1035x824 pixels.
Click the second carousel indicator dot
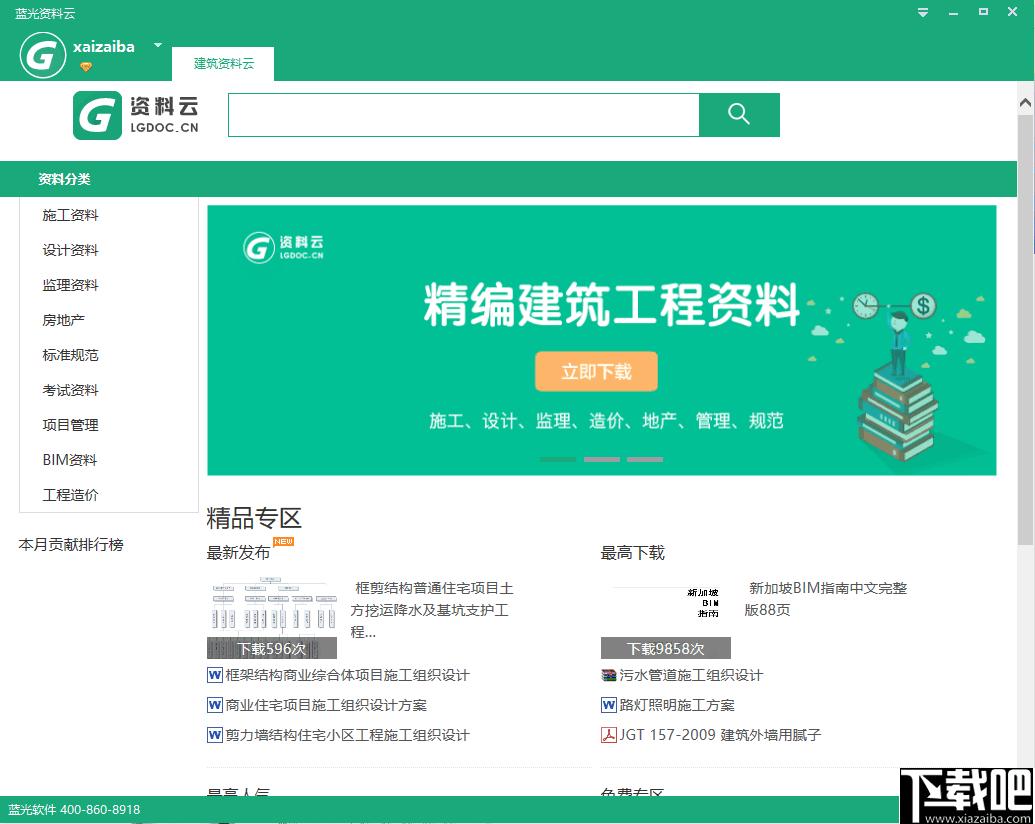coord(601,459)
